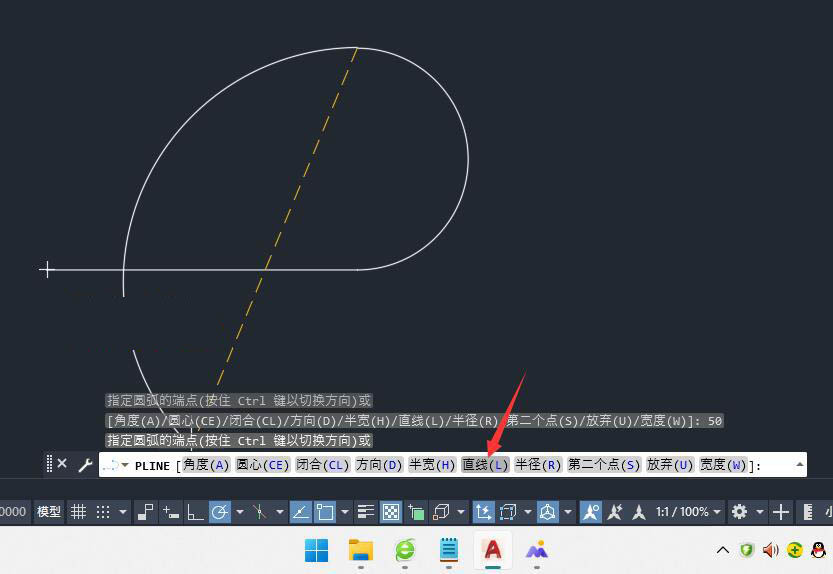Image resolution: width=833 pixels, height=574 pixels.
Task: Click the units ruler icon
Action: [808, 512]
